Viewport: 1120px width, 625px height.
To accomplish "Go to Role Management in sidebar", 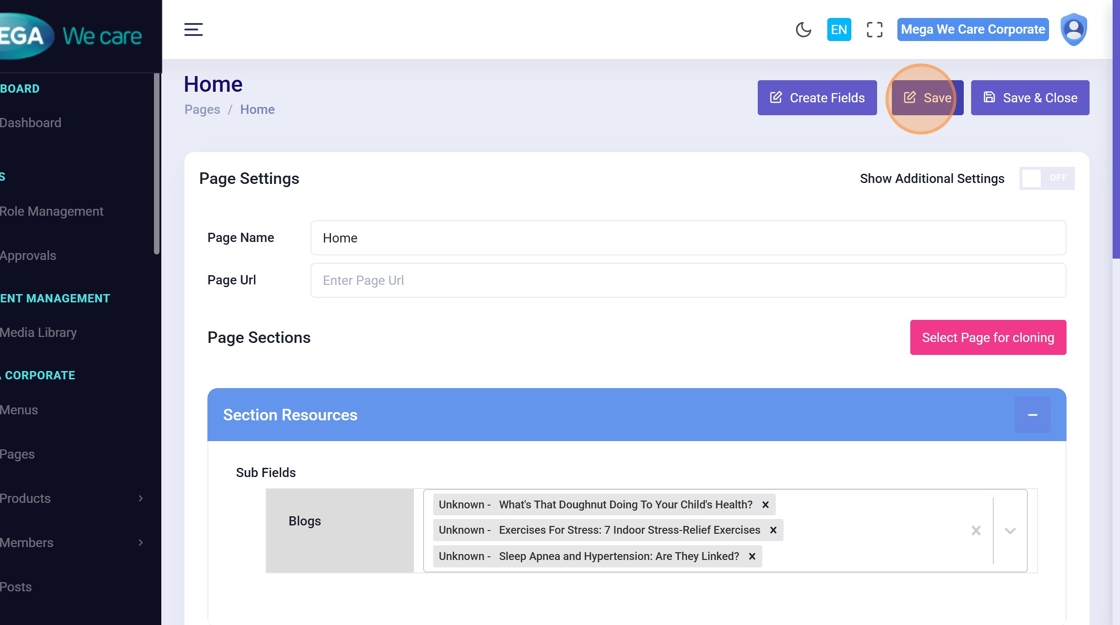I will 52,211.
